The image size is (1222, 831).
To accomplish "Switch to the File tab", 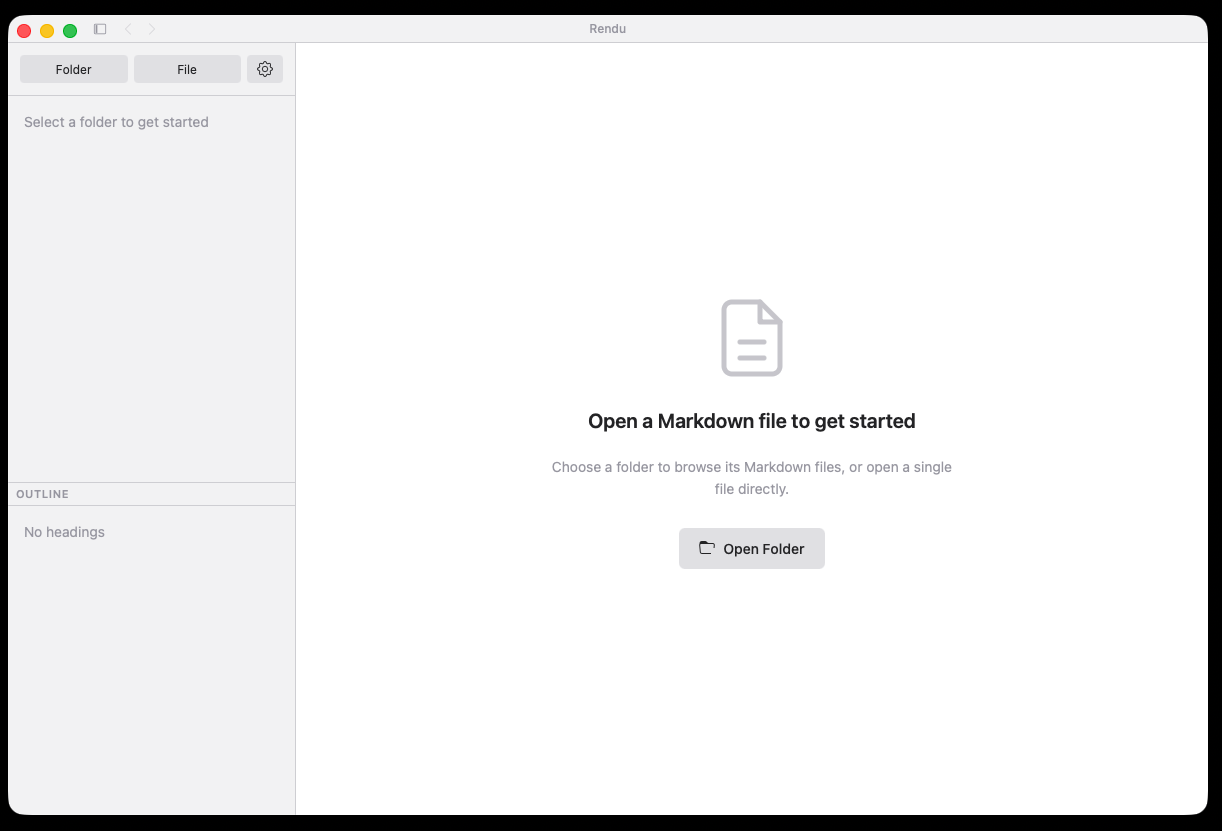I will (186, 68).
